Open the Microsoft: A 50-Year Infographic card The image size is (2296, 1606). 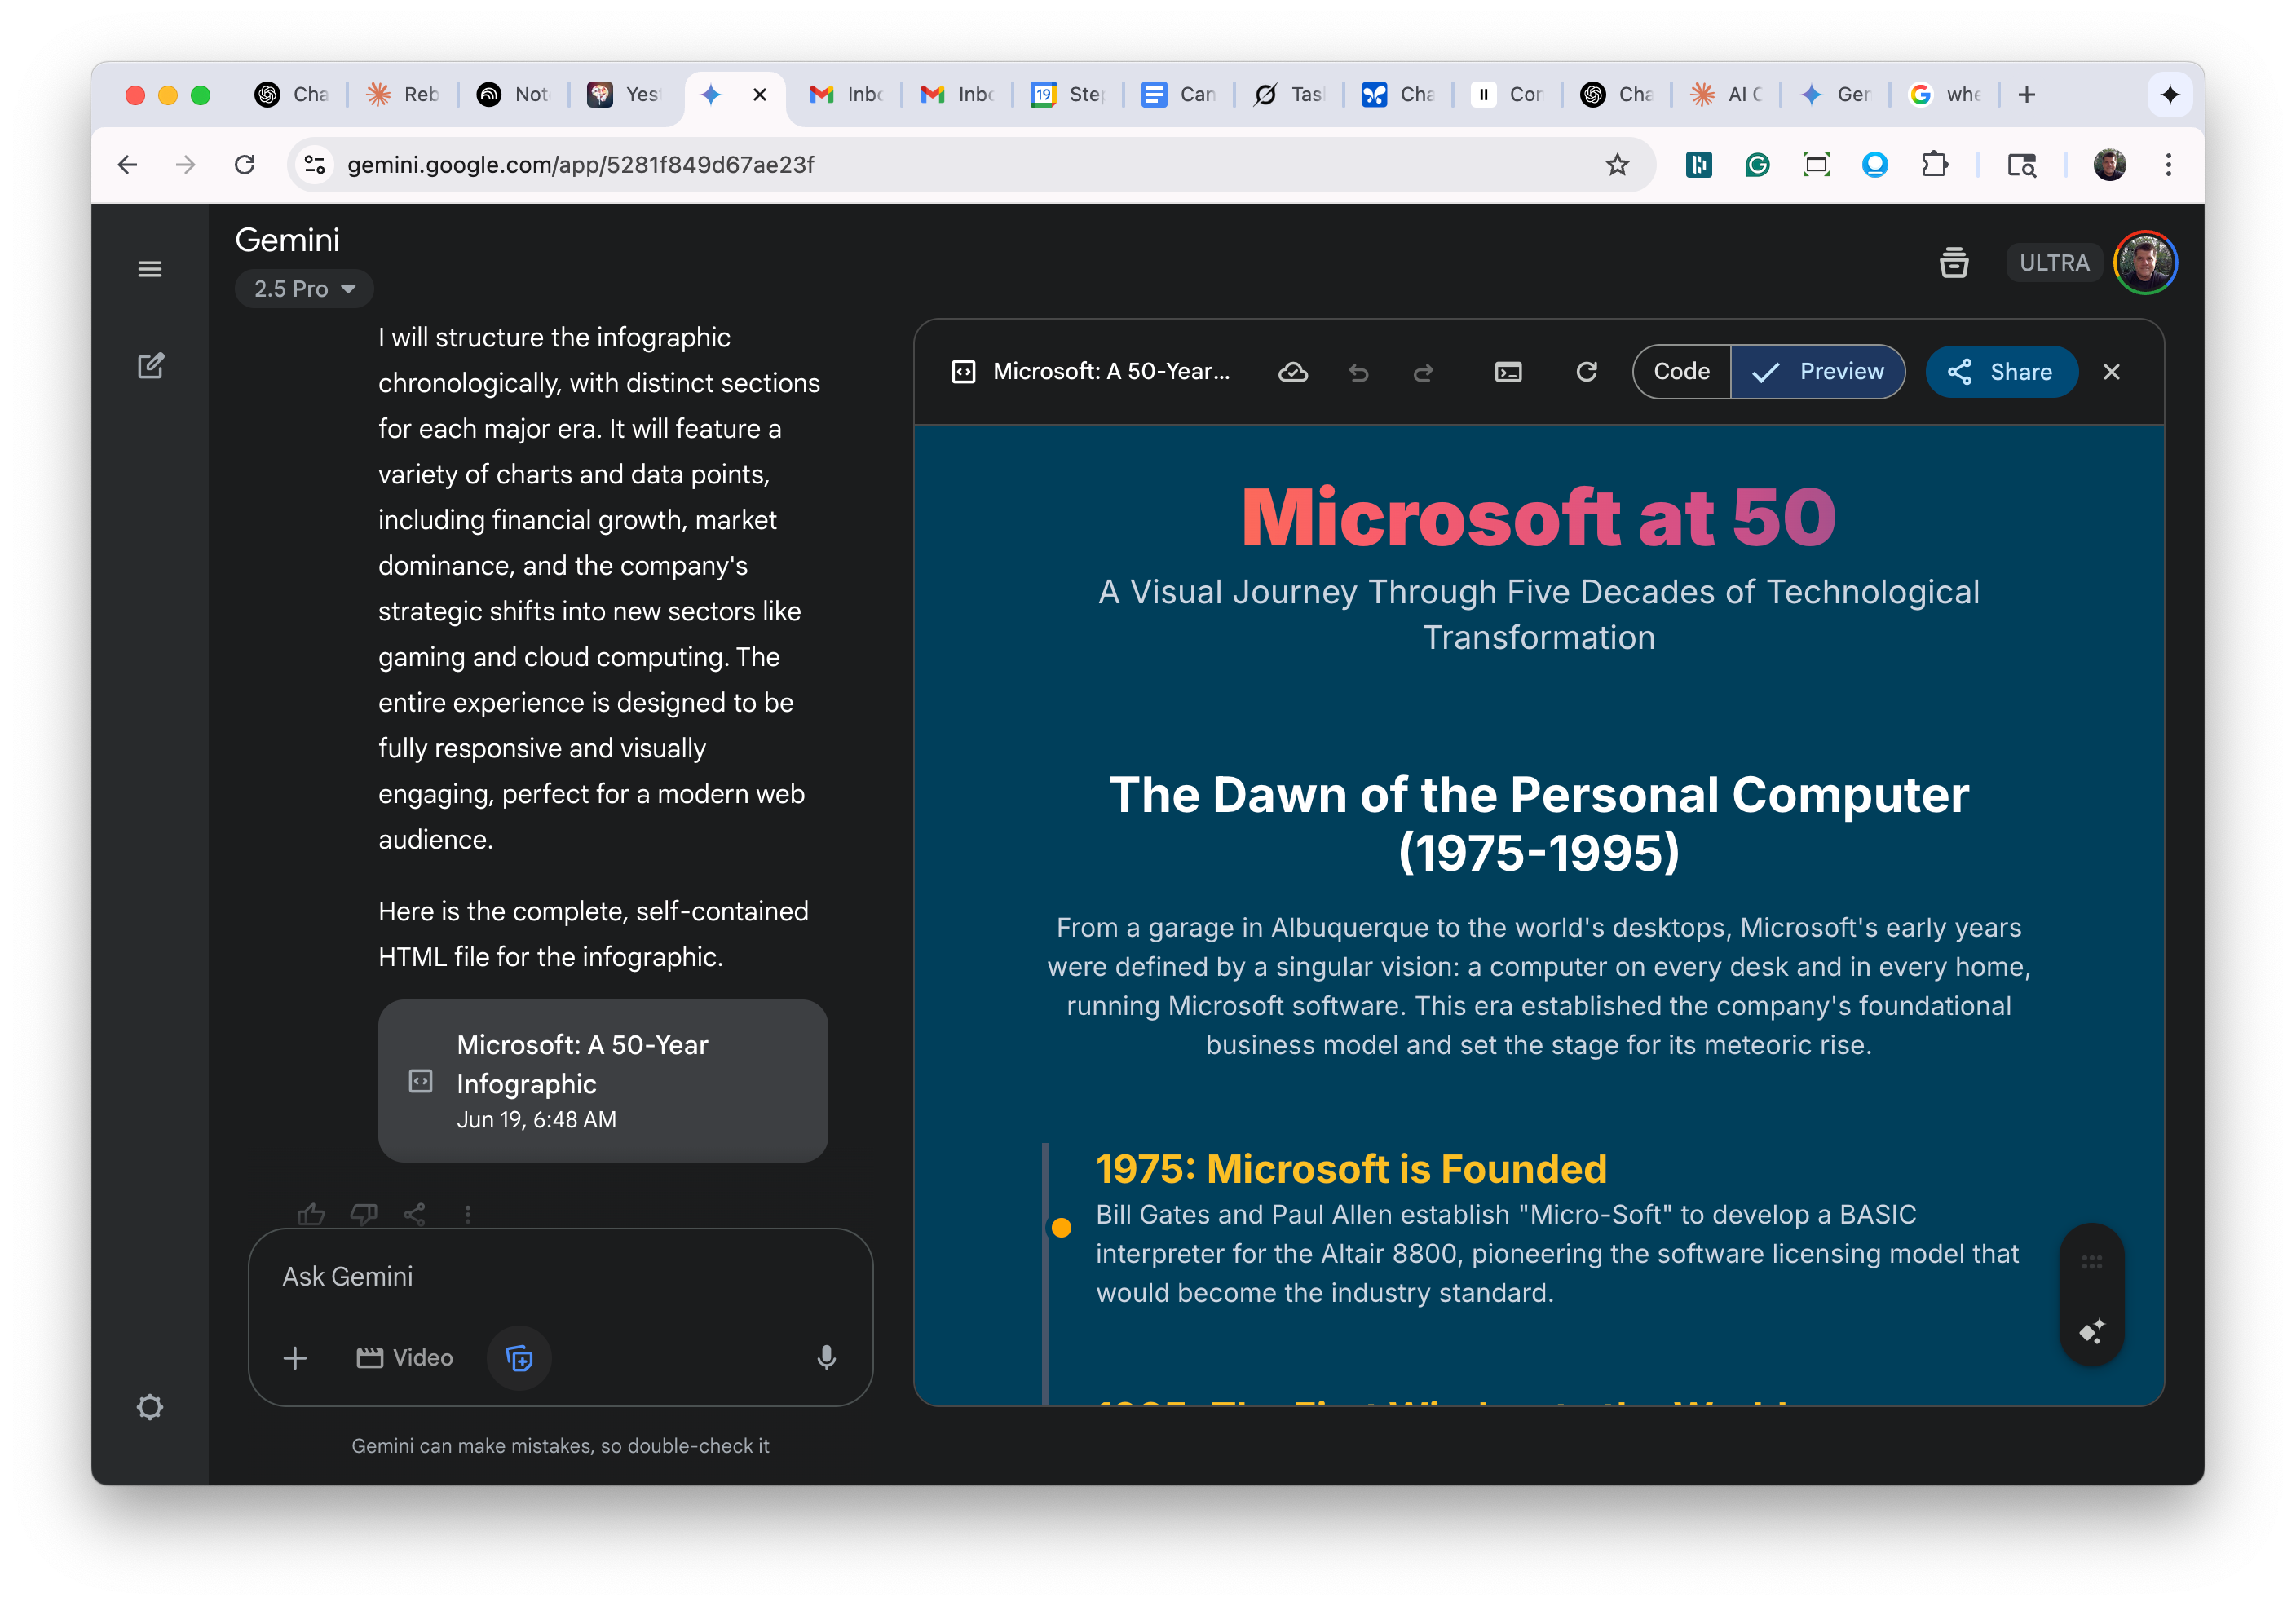click(x=602, y=1081)
